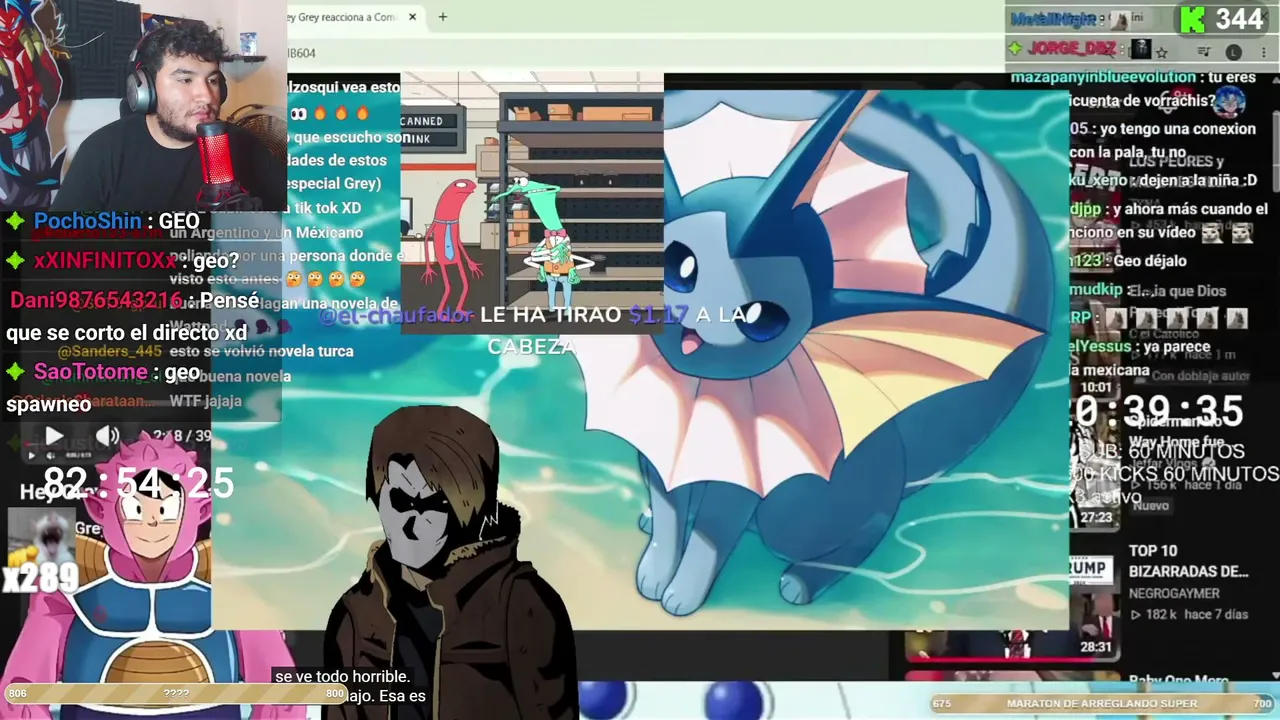
Task: Click the green Kick logo beside 344
Action: [x=1192, y=18]
